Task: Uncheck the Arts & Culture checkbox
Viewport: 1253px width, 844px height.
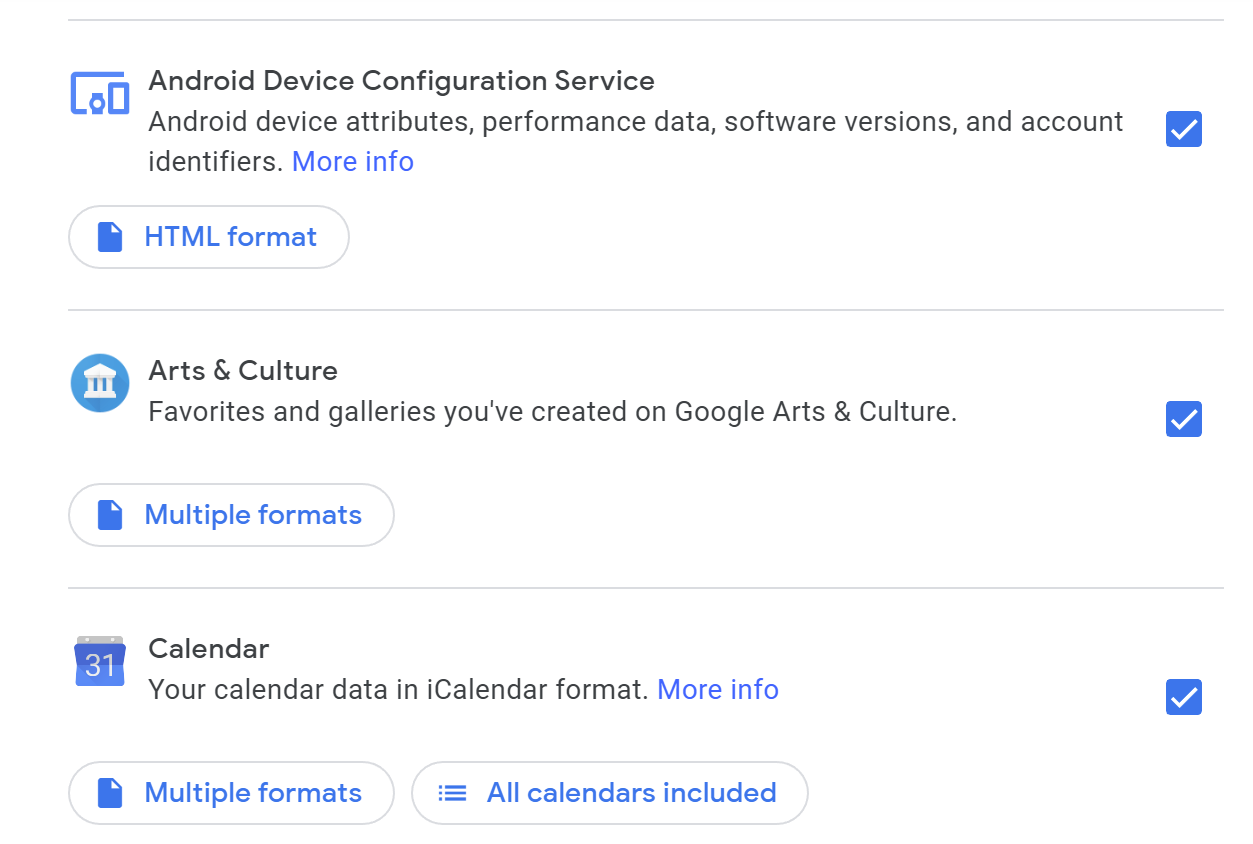Action: click(x=1183, y=419)
